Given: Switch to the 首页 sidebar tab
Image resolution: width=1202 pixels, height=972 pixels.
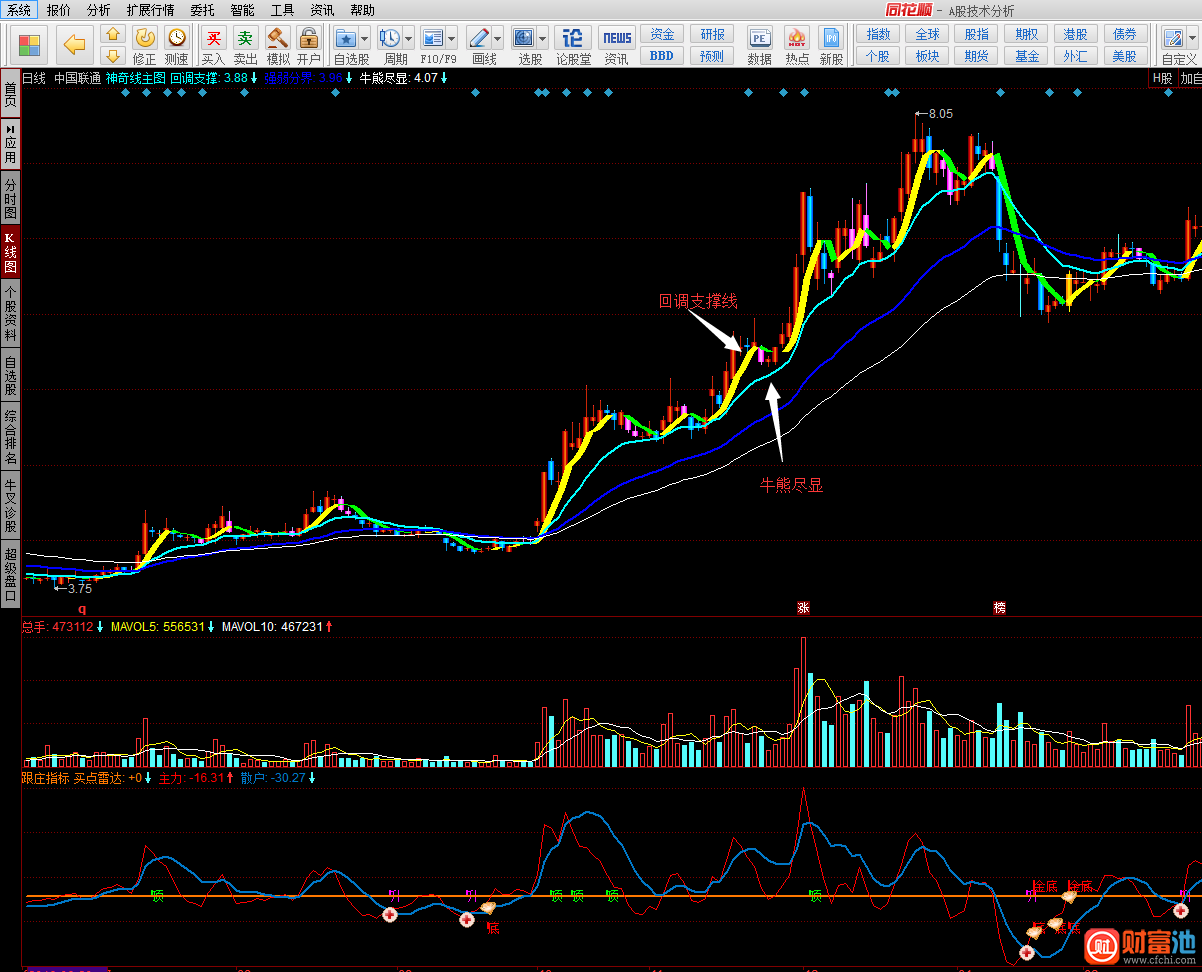Looking at the screenshot, I should click(10, 95).
